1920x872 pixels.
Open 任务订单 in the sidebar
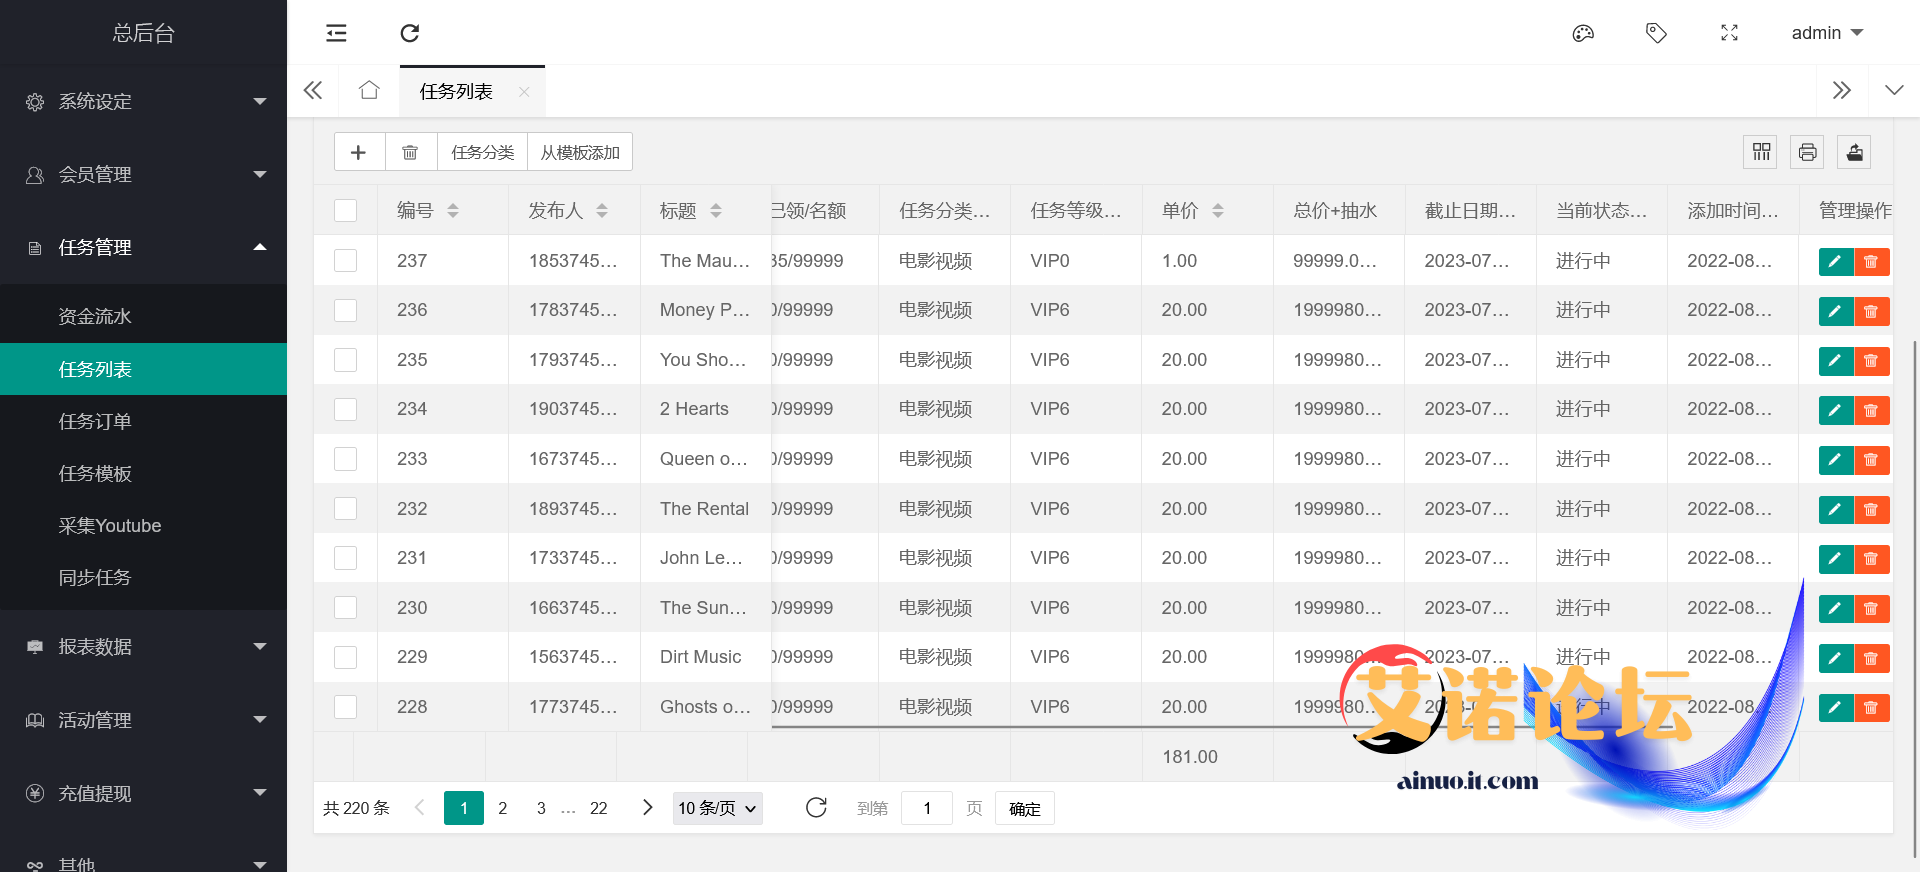click(x=95, y=422)
